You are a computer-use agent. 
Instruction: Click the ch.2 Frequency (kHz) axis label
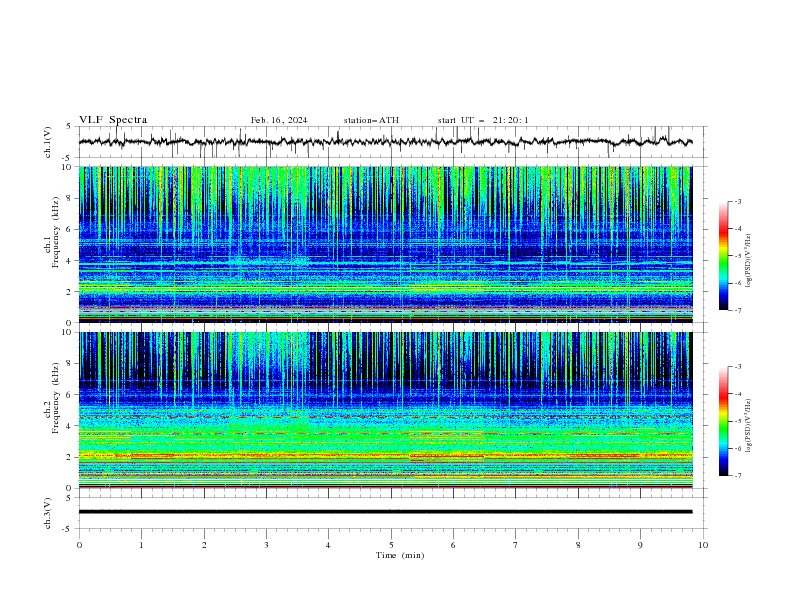click(53, 398)
